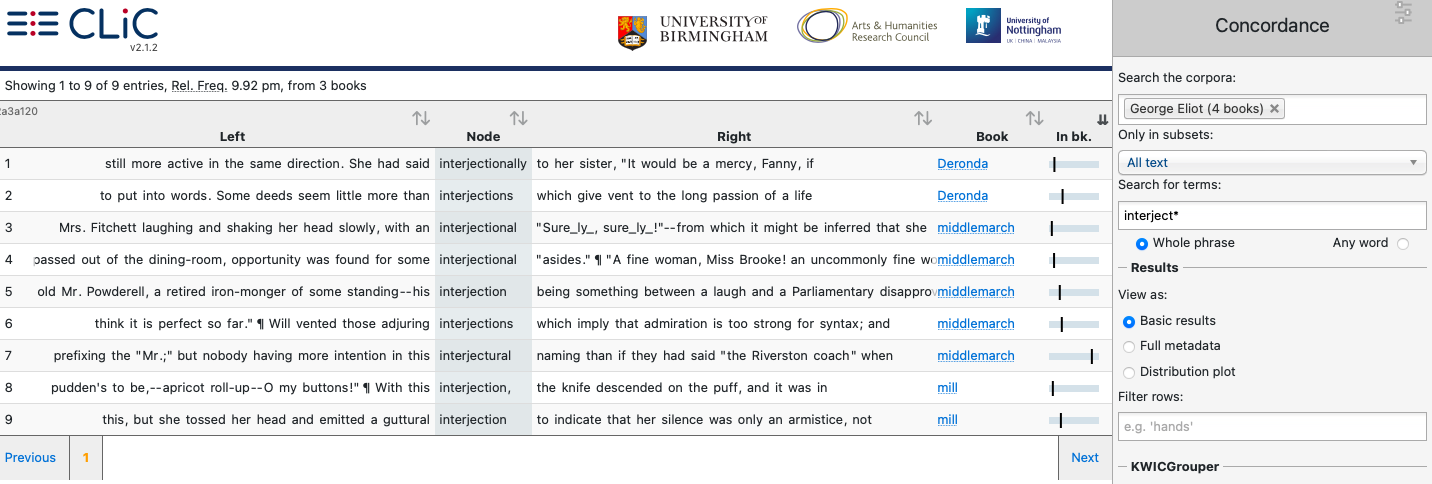Select the Any word radio option
Image resolution: width=1432 pixels, height=484 pixels.
1402,243
